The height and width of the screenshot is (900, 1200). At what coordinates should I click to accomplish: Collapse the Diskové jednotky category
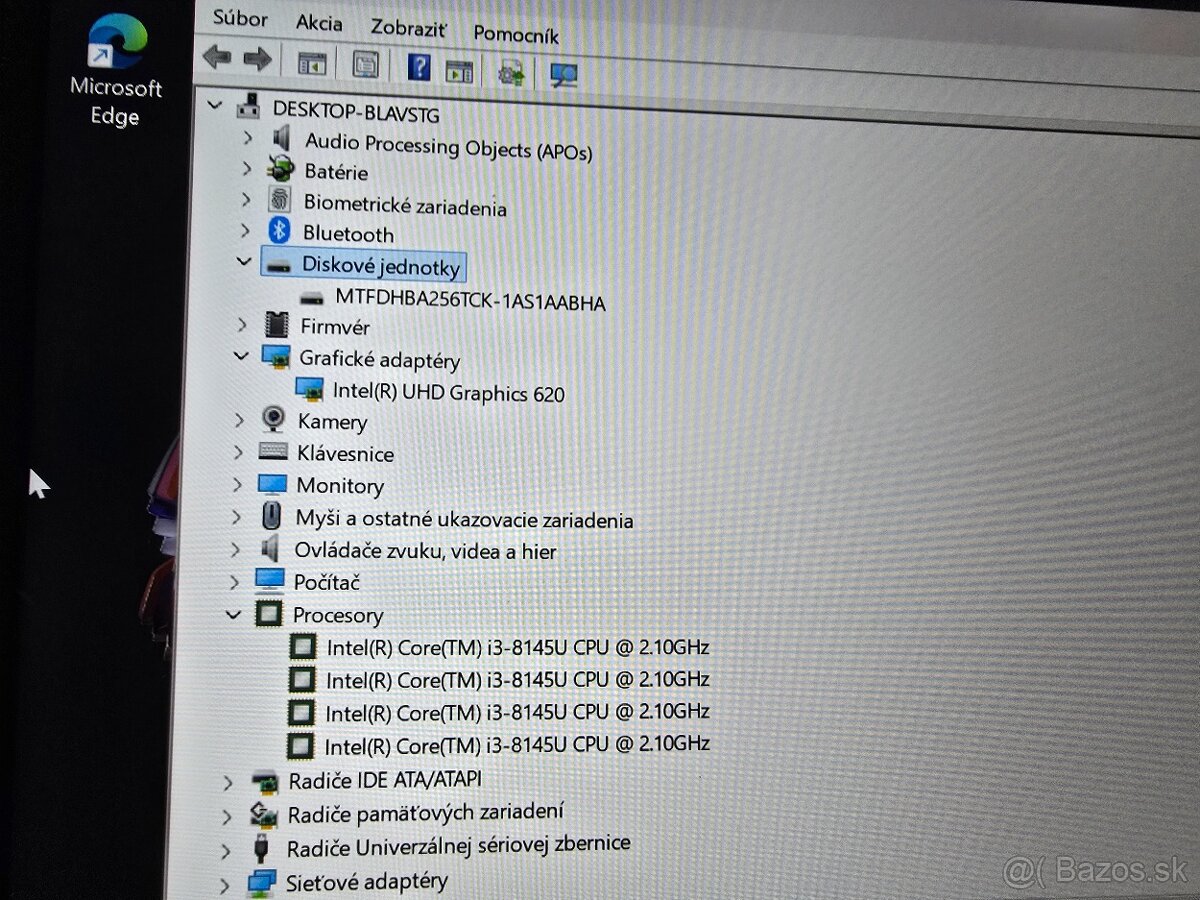click(244, 261)
